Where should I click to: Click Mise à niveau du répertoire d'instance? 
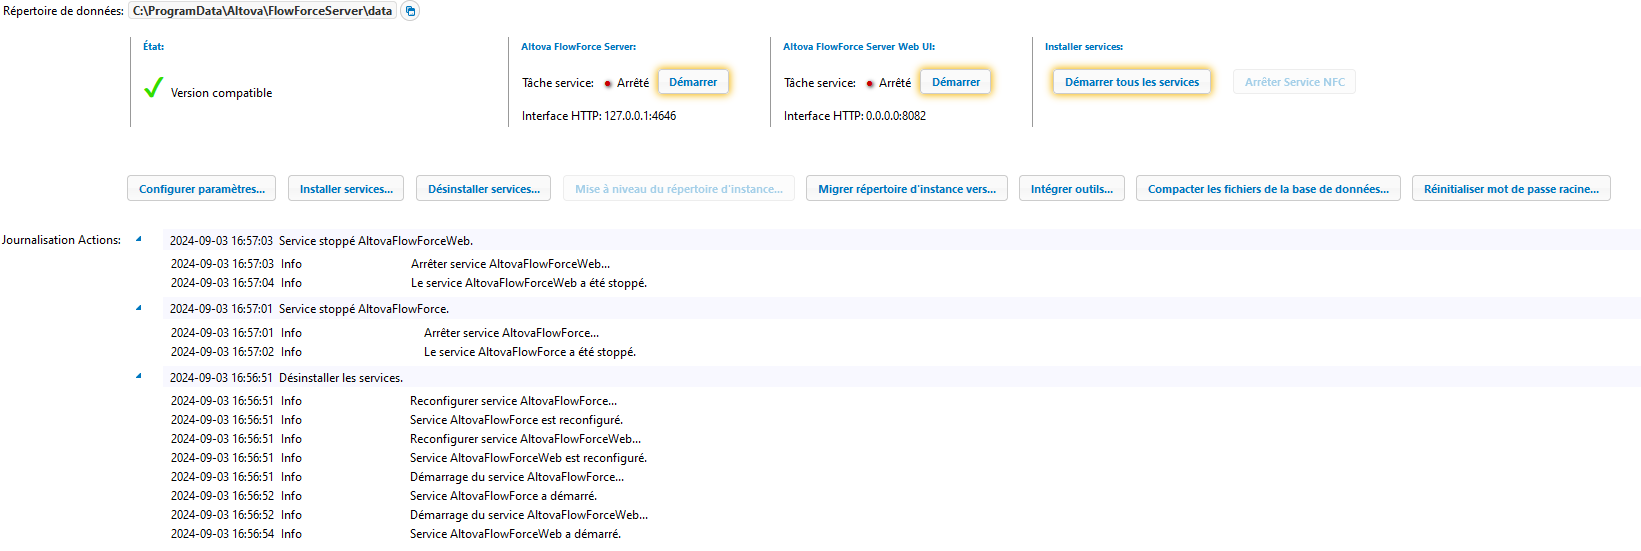click(679, 189)
